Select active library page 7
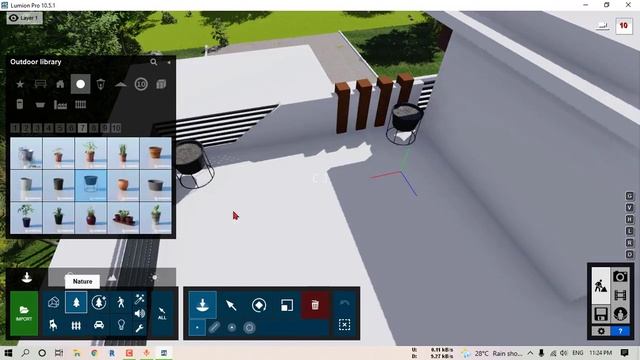 click(82, 128)
